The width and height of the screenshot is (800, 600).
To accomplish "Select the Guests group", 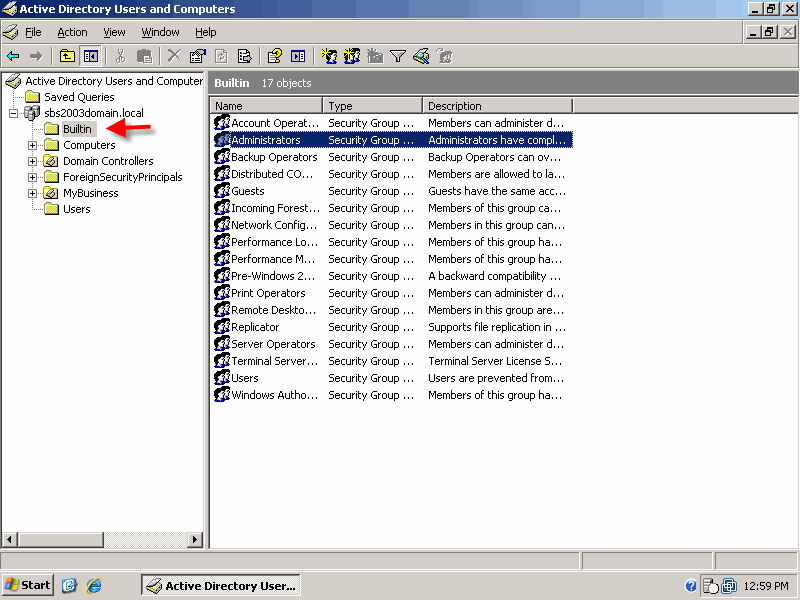I will tap(247, 191).
